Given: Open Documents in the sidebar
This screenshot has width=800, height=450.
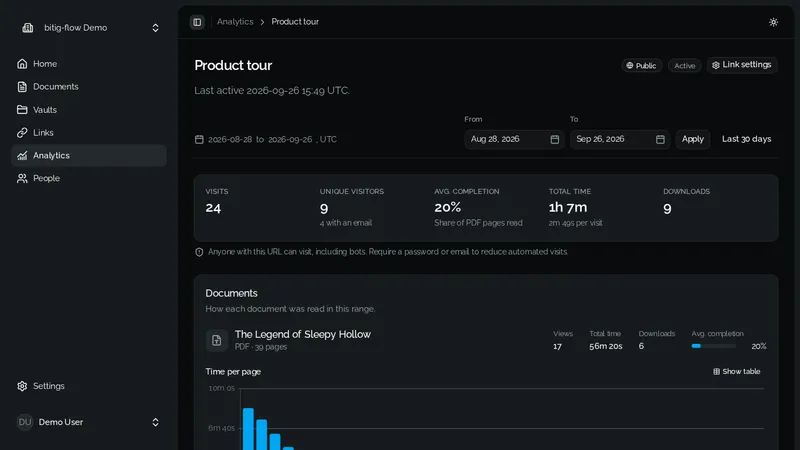Looking at the screenshot, I should pyautogui.click(x=88, y=87).
